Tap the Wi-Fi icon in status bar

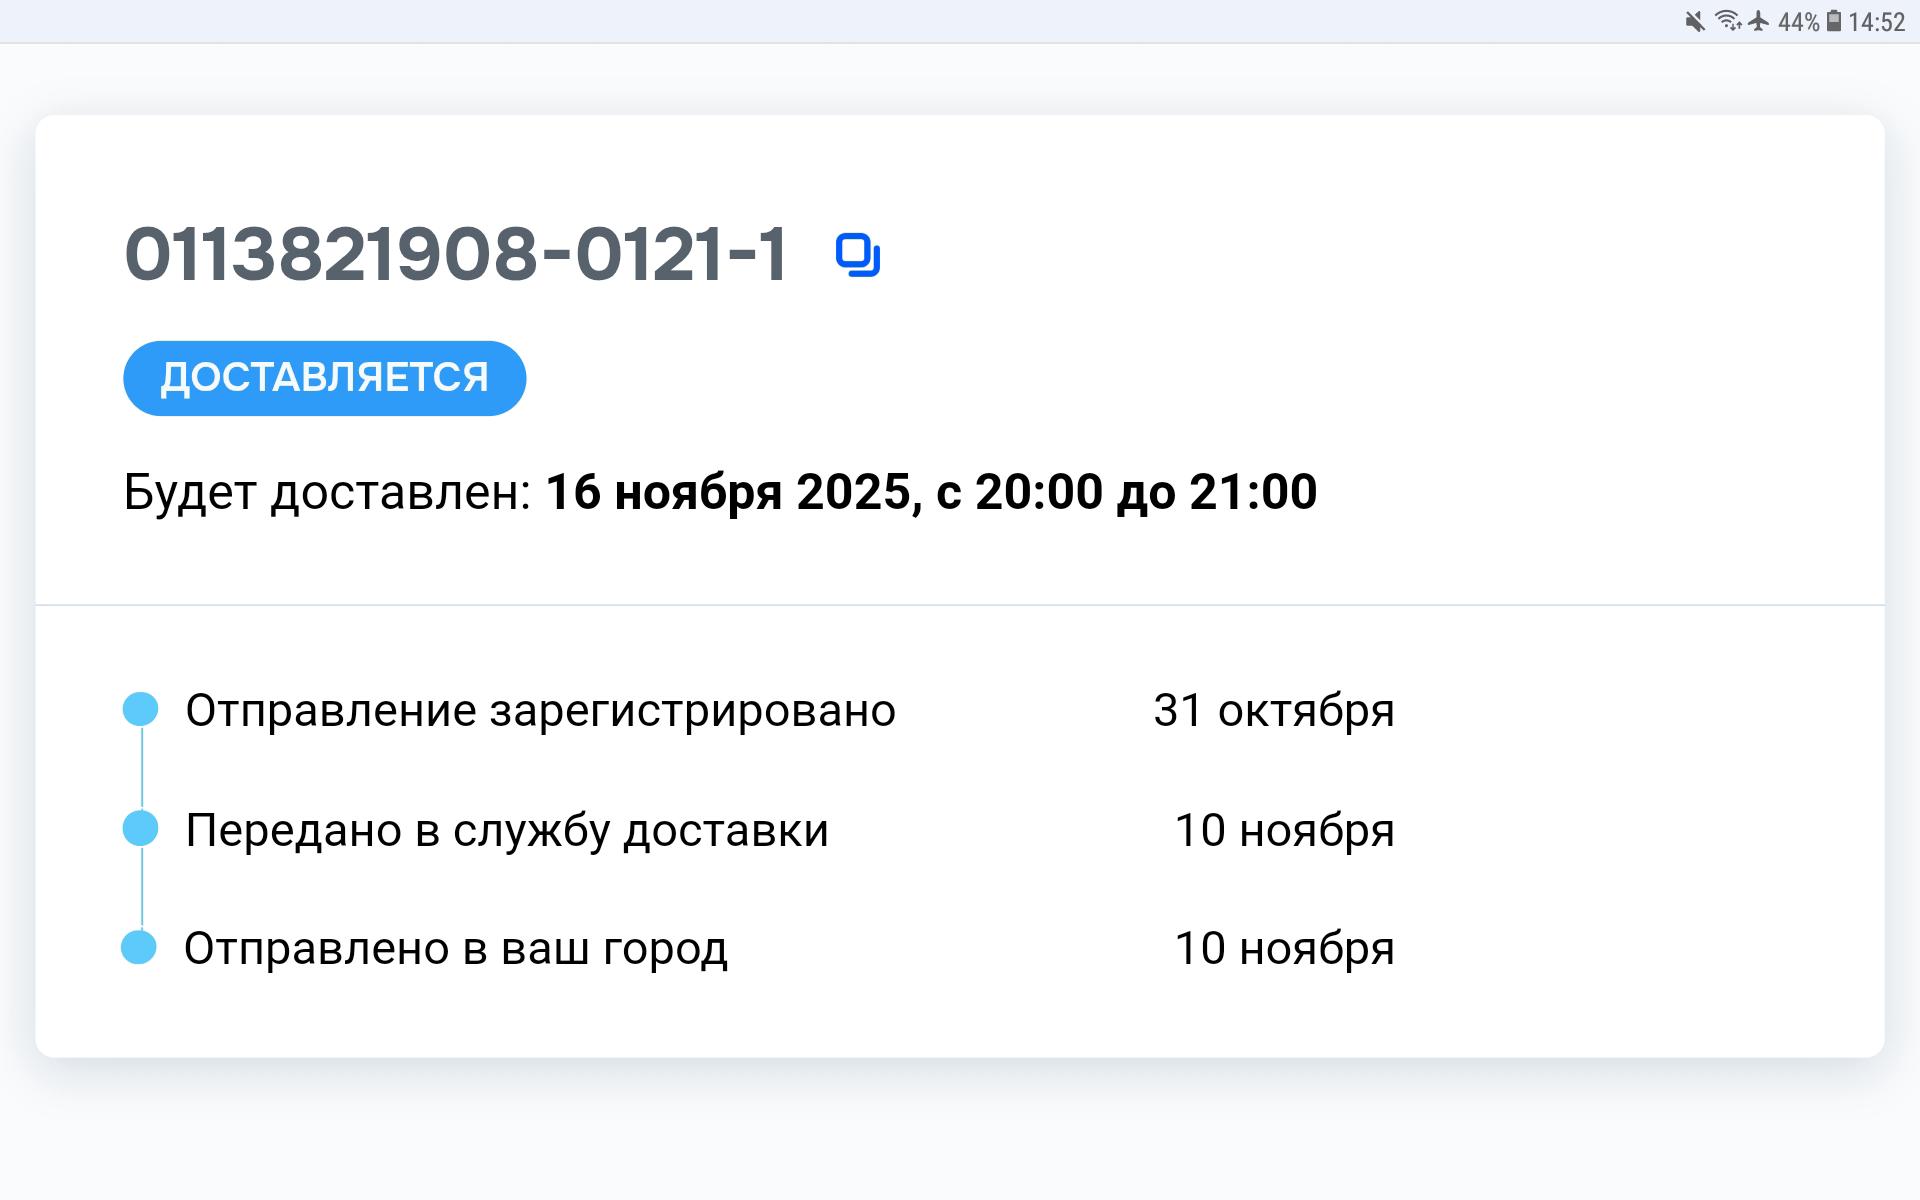1728,21
